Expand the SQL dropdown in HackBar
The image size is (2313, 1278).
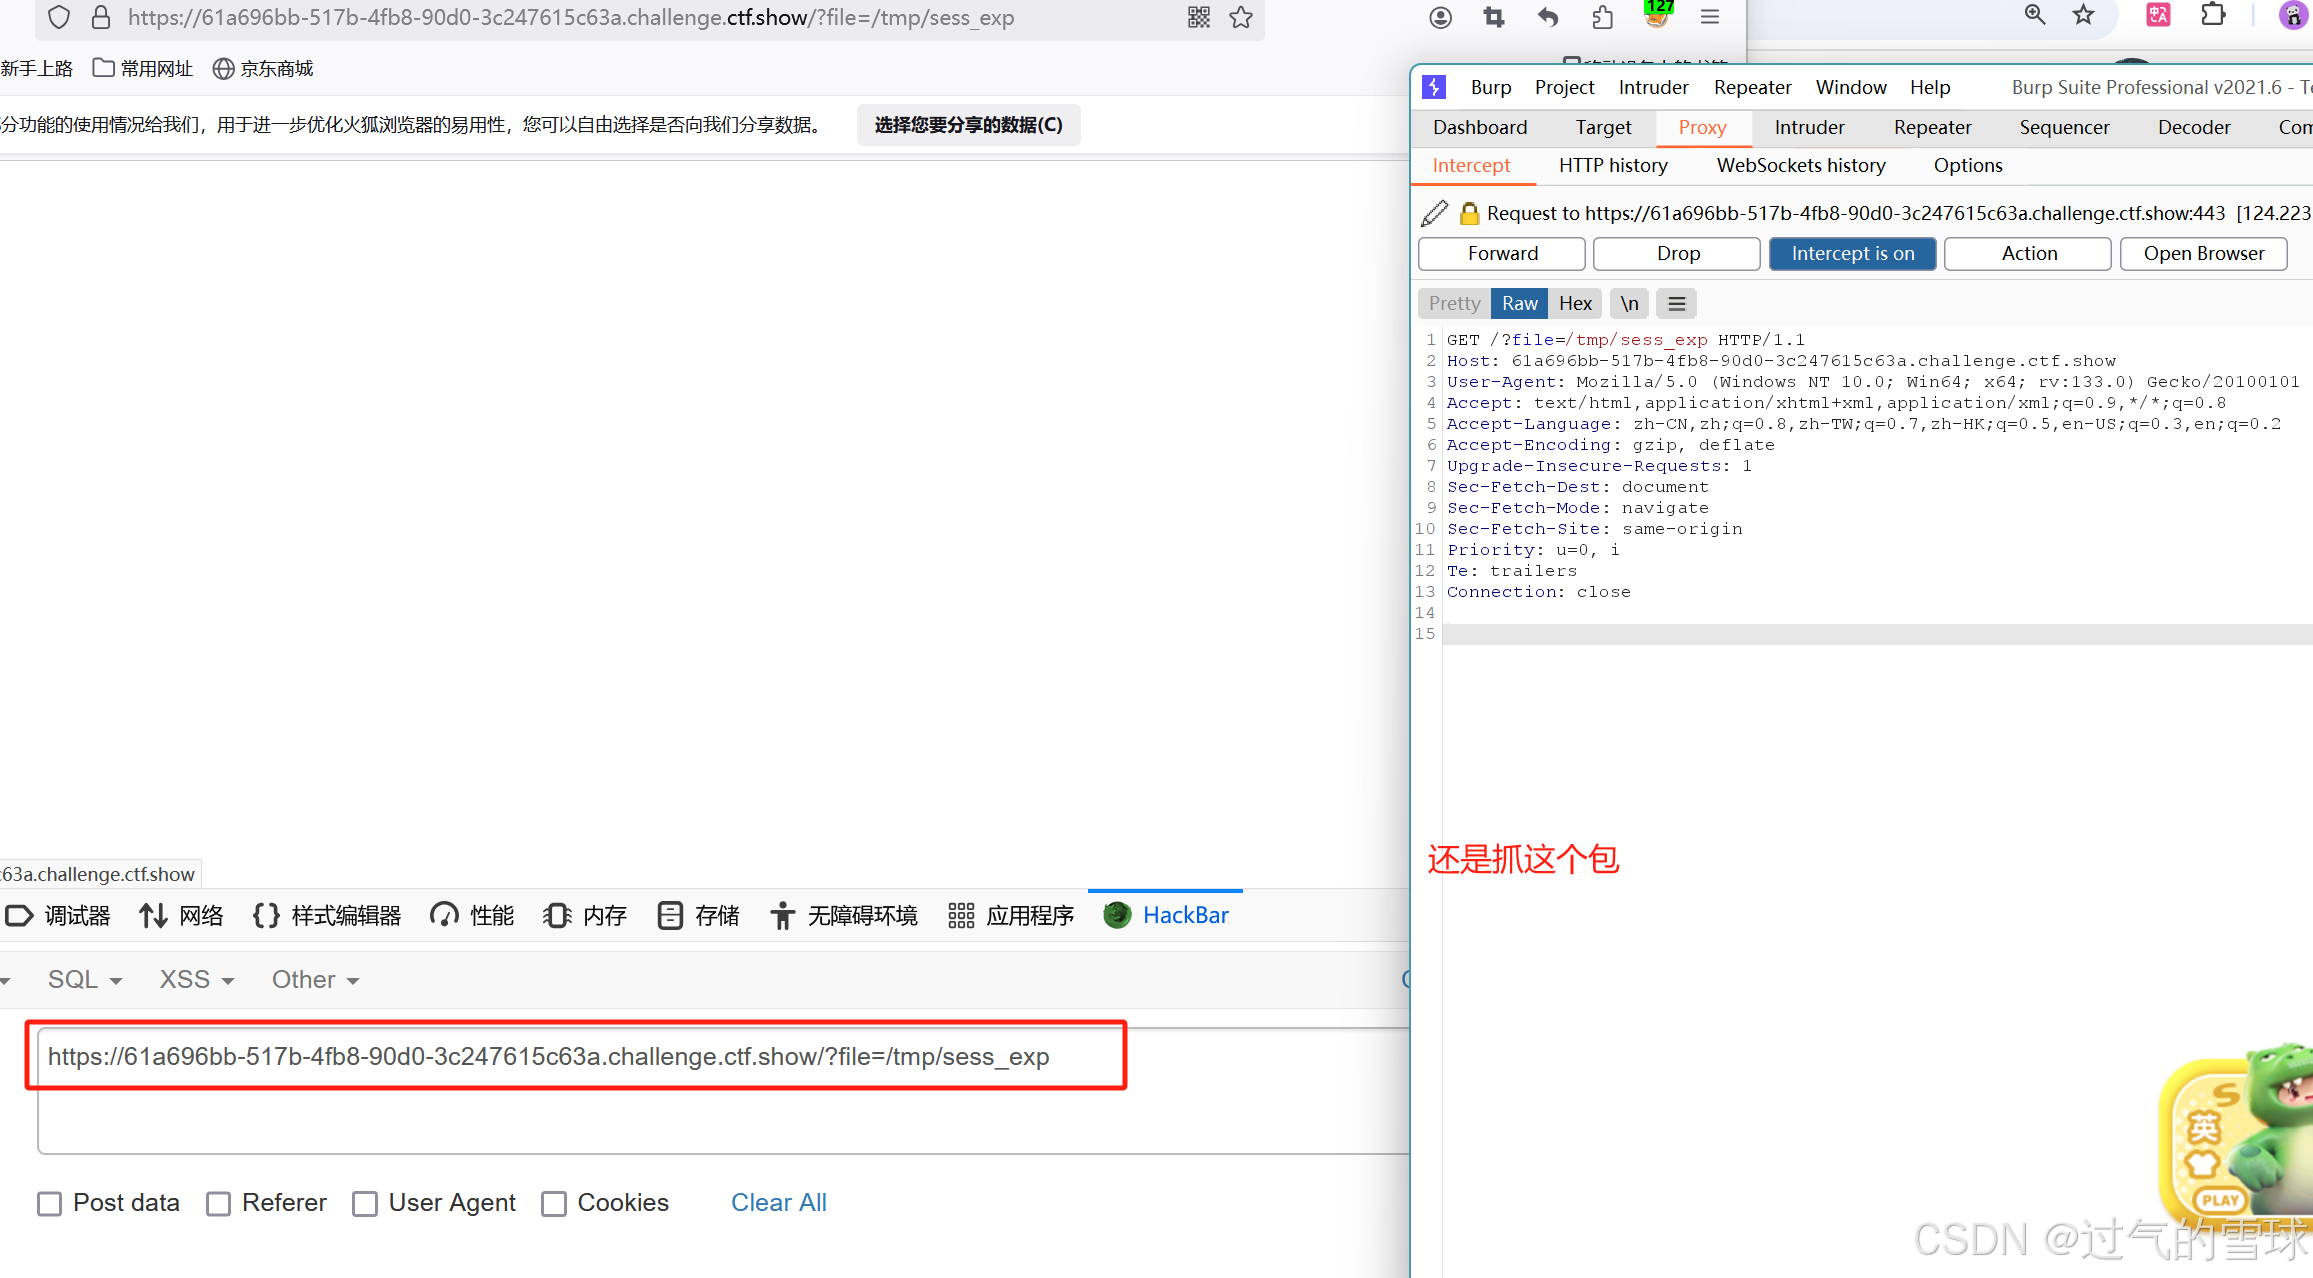84,980
